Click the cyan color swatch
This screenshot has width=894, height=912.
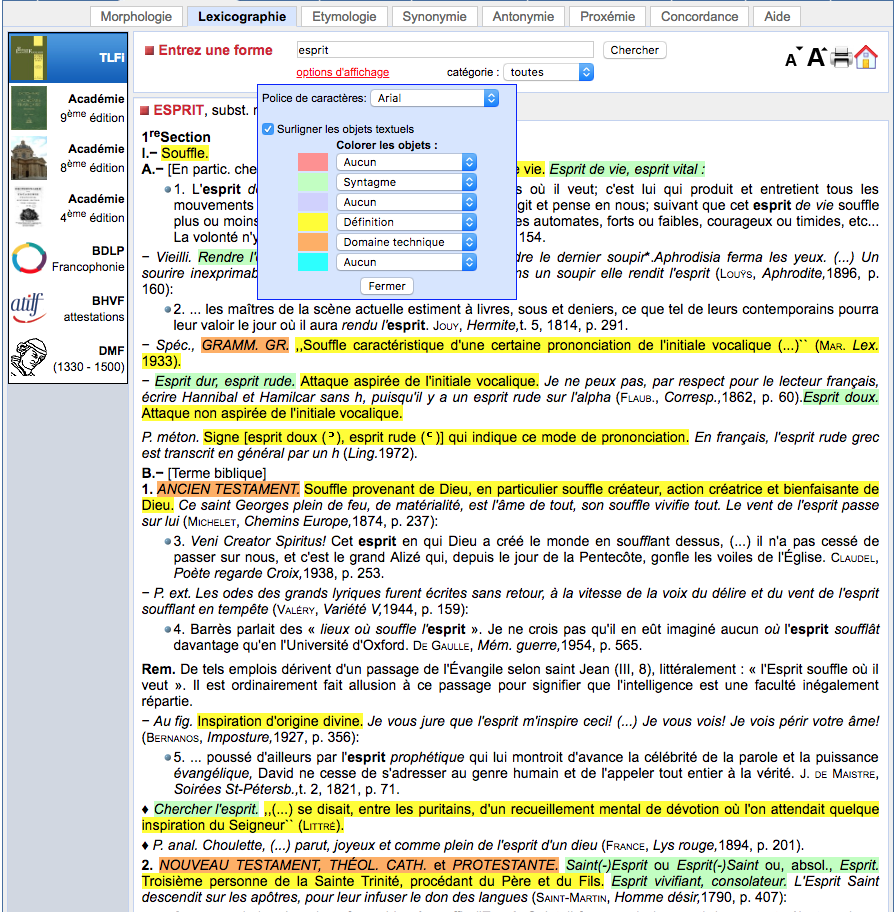(313, 262)
